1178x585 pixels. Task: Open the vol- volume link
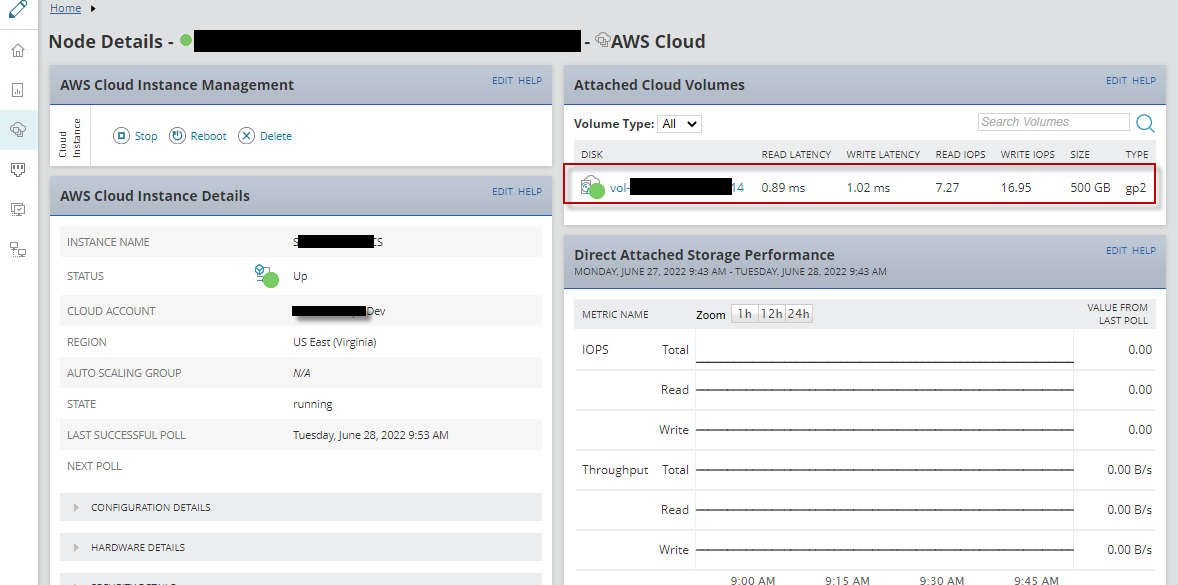[x=677, y=188]
